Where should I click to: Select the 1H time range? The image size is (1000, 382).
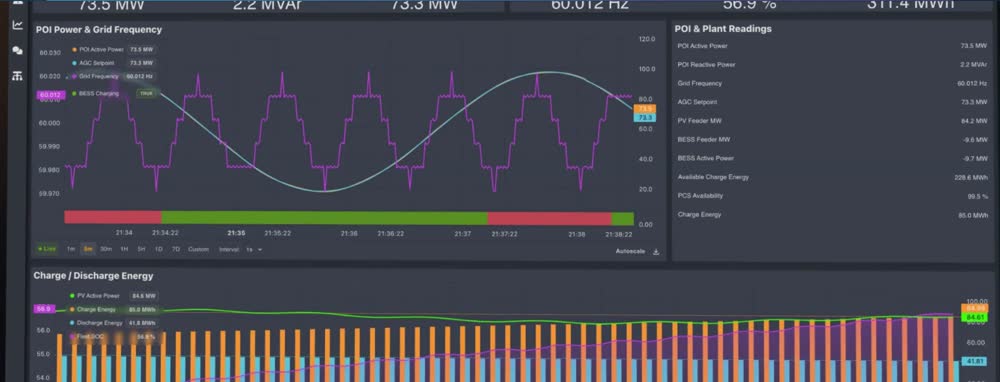124,249
